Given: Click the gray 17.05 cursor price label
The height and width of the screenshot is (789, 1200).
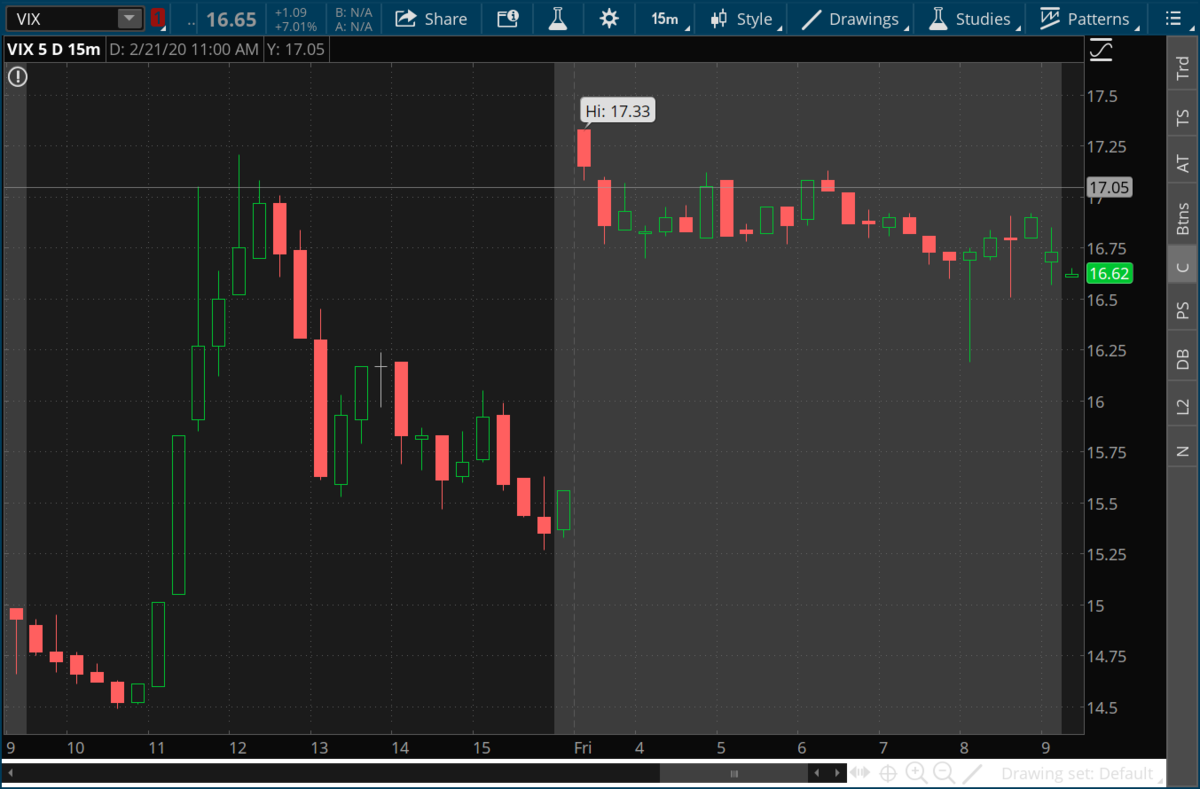Looking at the screenshot, I should pyautogui.click(x=1110, y=187).
